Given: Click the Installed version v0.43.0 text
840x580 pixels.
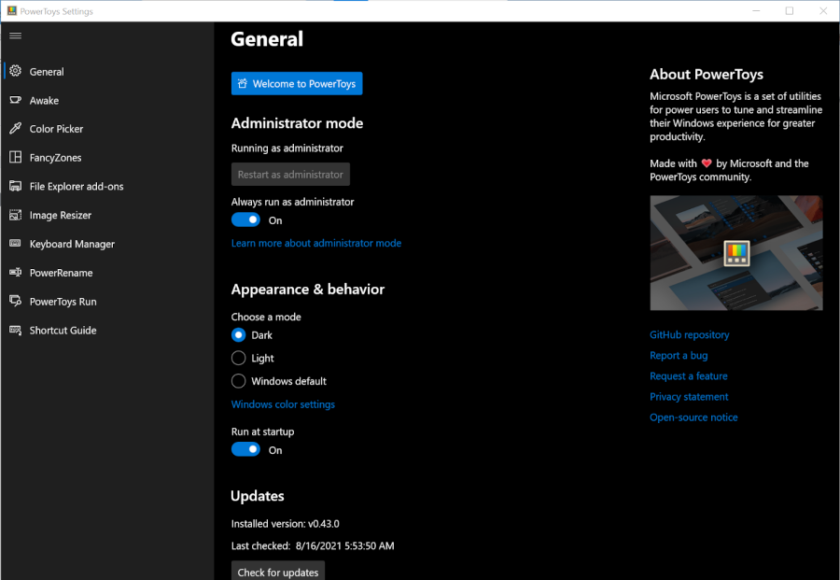Looking at the screenshot, I should pos(285,524).
